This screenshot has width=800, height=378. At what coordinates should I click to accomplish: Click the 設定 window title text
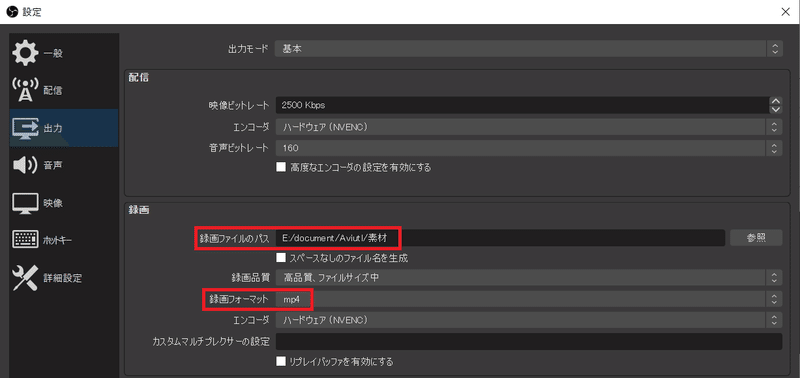pos(32,12)
